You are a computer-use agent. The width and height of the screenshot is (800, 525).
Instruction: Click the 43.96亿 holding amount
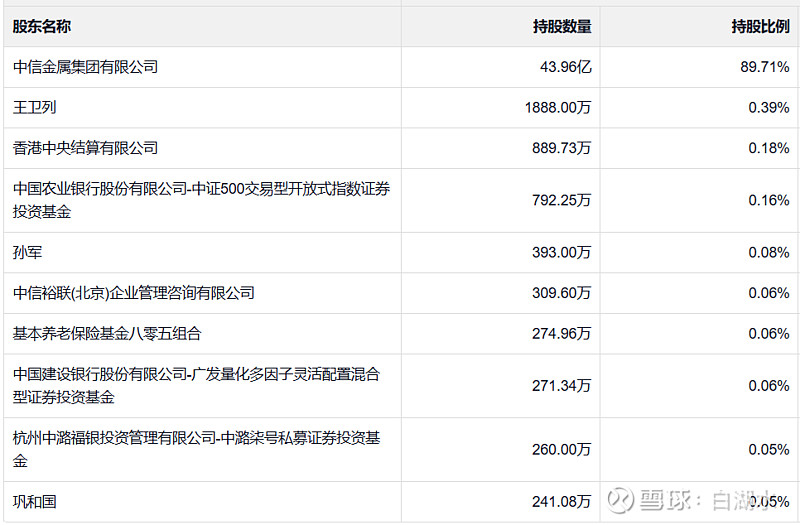[565, 67]
